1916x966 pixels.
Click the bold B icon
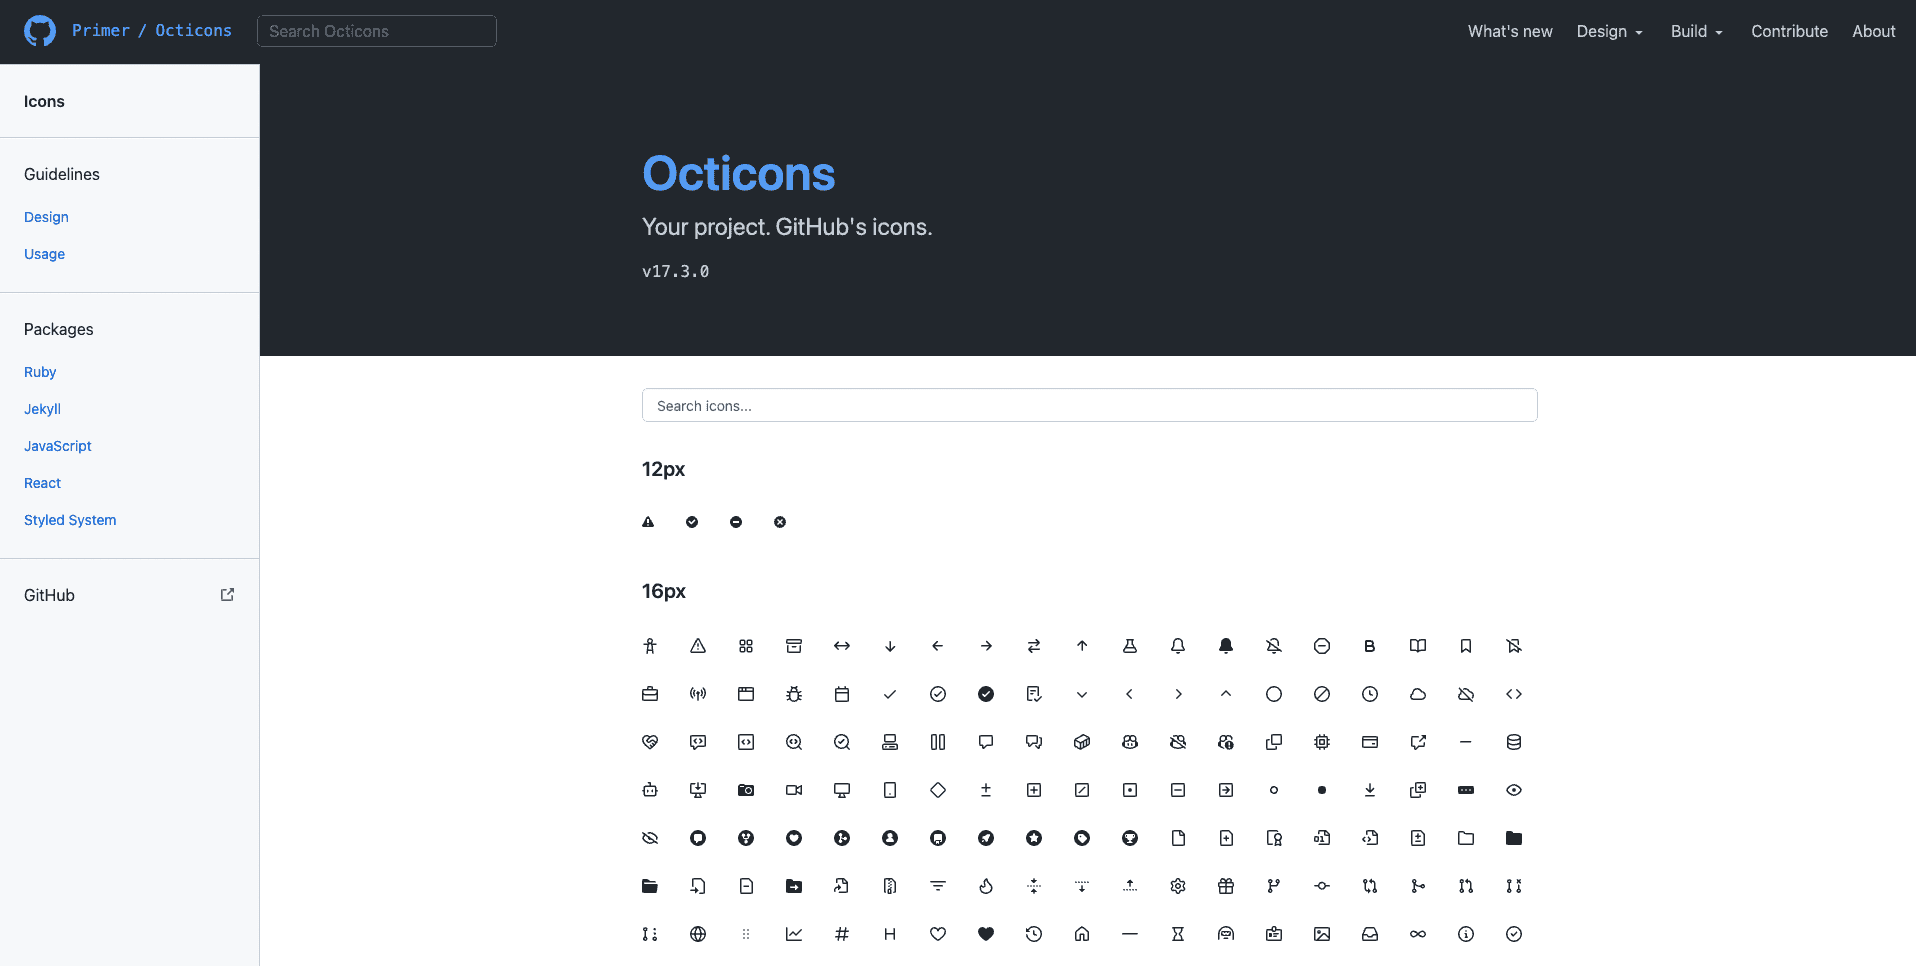click(x=1370, y=646)
